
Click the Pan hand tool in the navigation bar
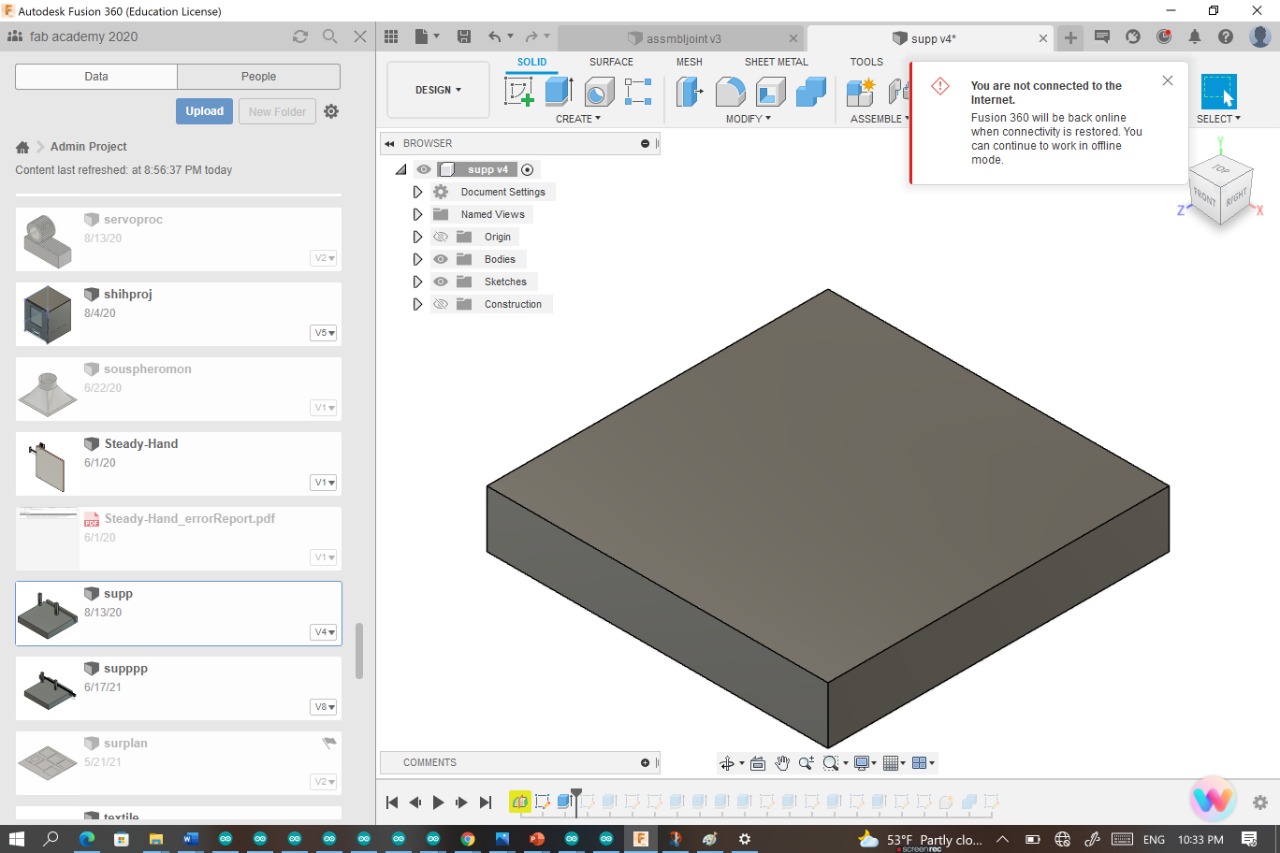click(x=782, y=763)
